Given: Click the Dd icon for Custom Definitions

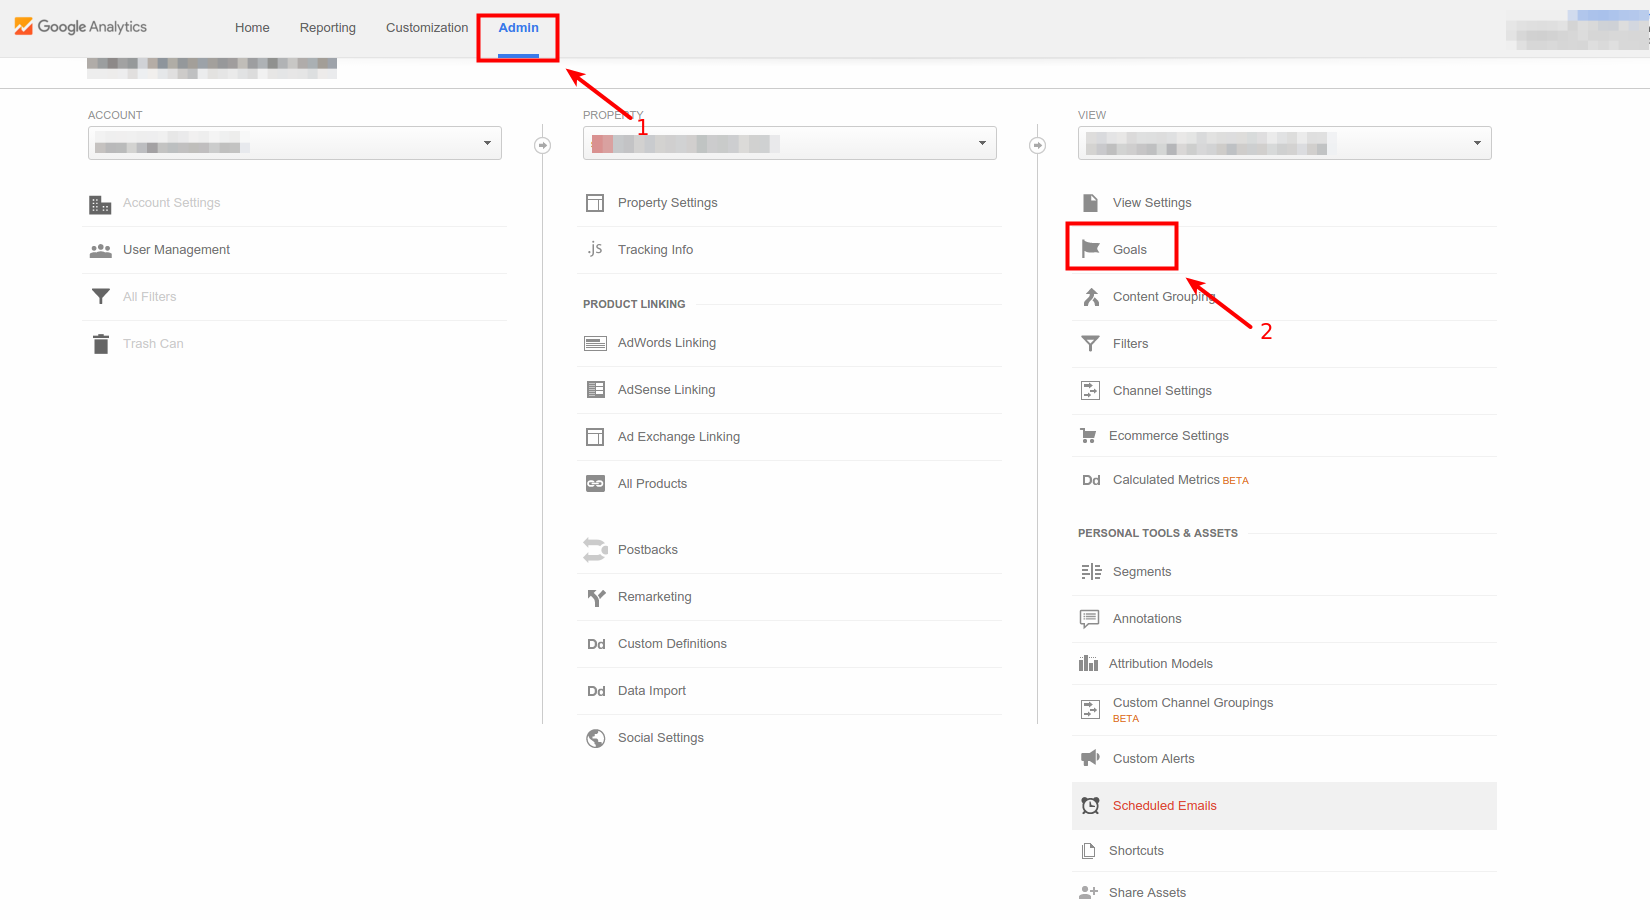Looking at the screenshot, I should (596, 645).
